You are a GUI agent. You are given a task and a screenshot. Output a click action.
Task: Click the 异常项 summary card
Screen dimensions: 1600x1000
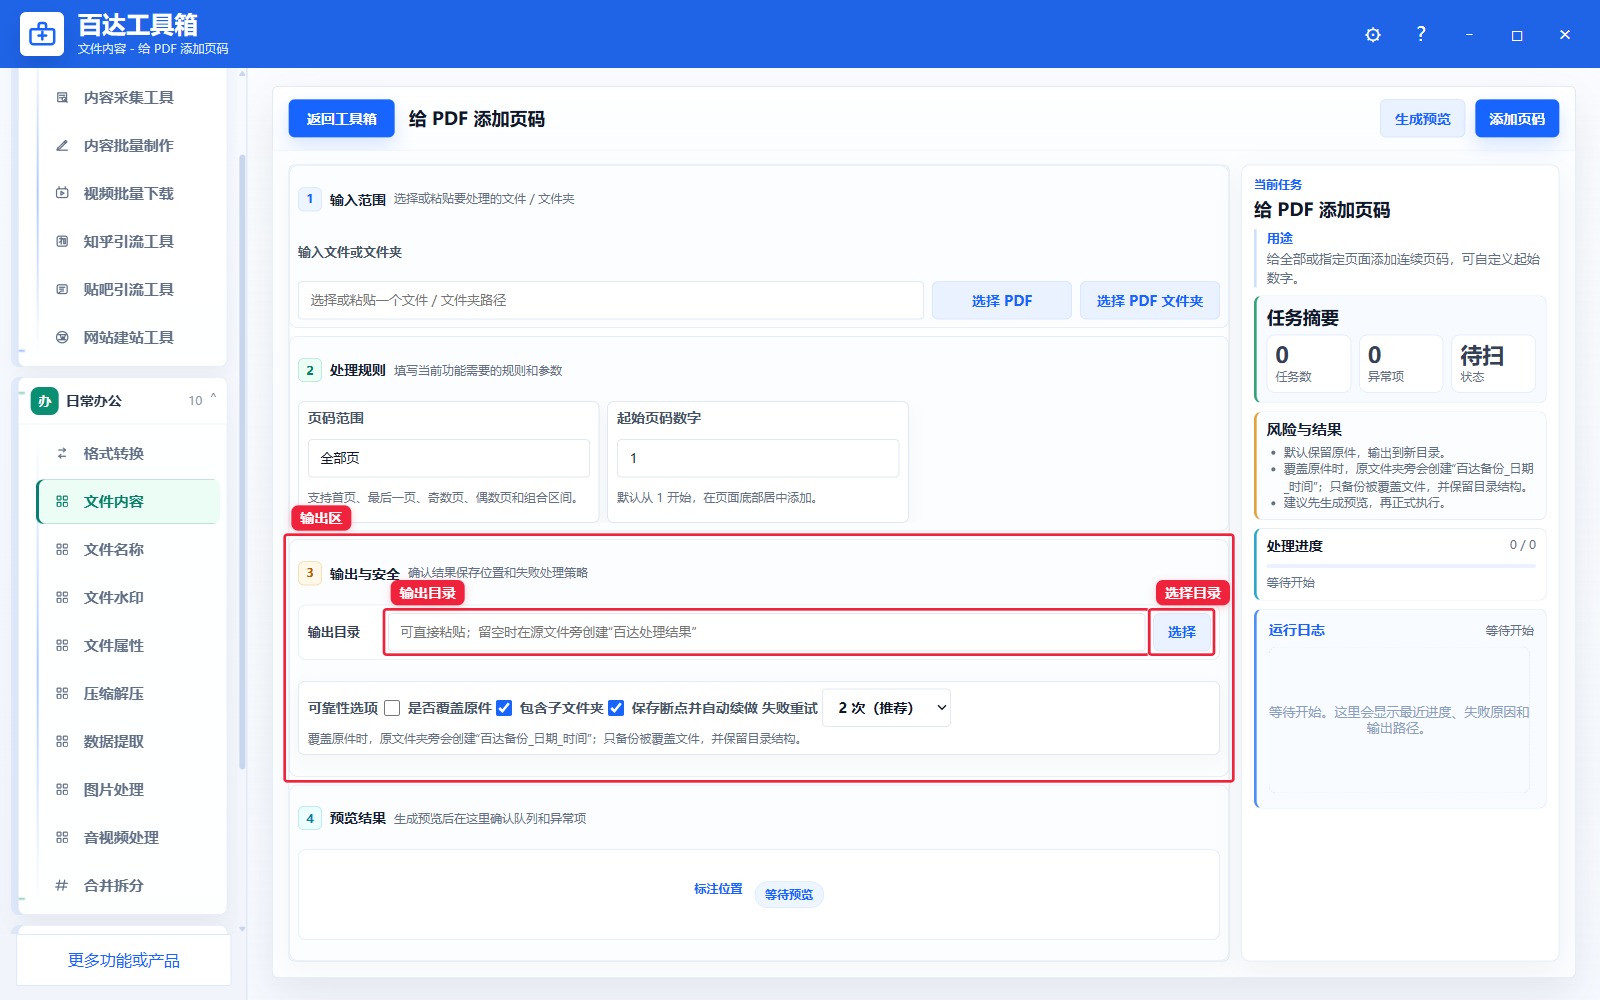(1401, 363)
